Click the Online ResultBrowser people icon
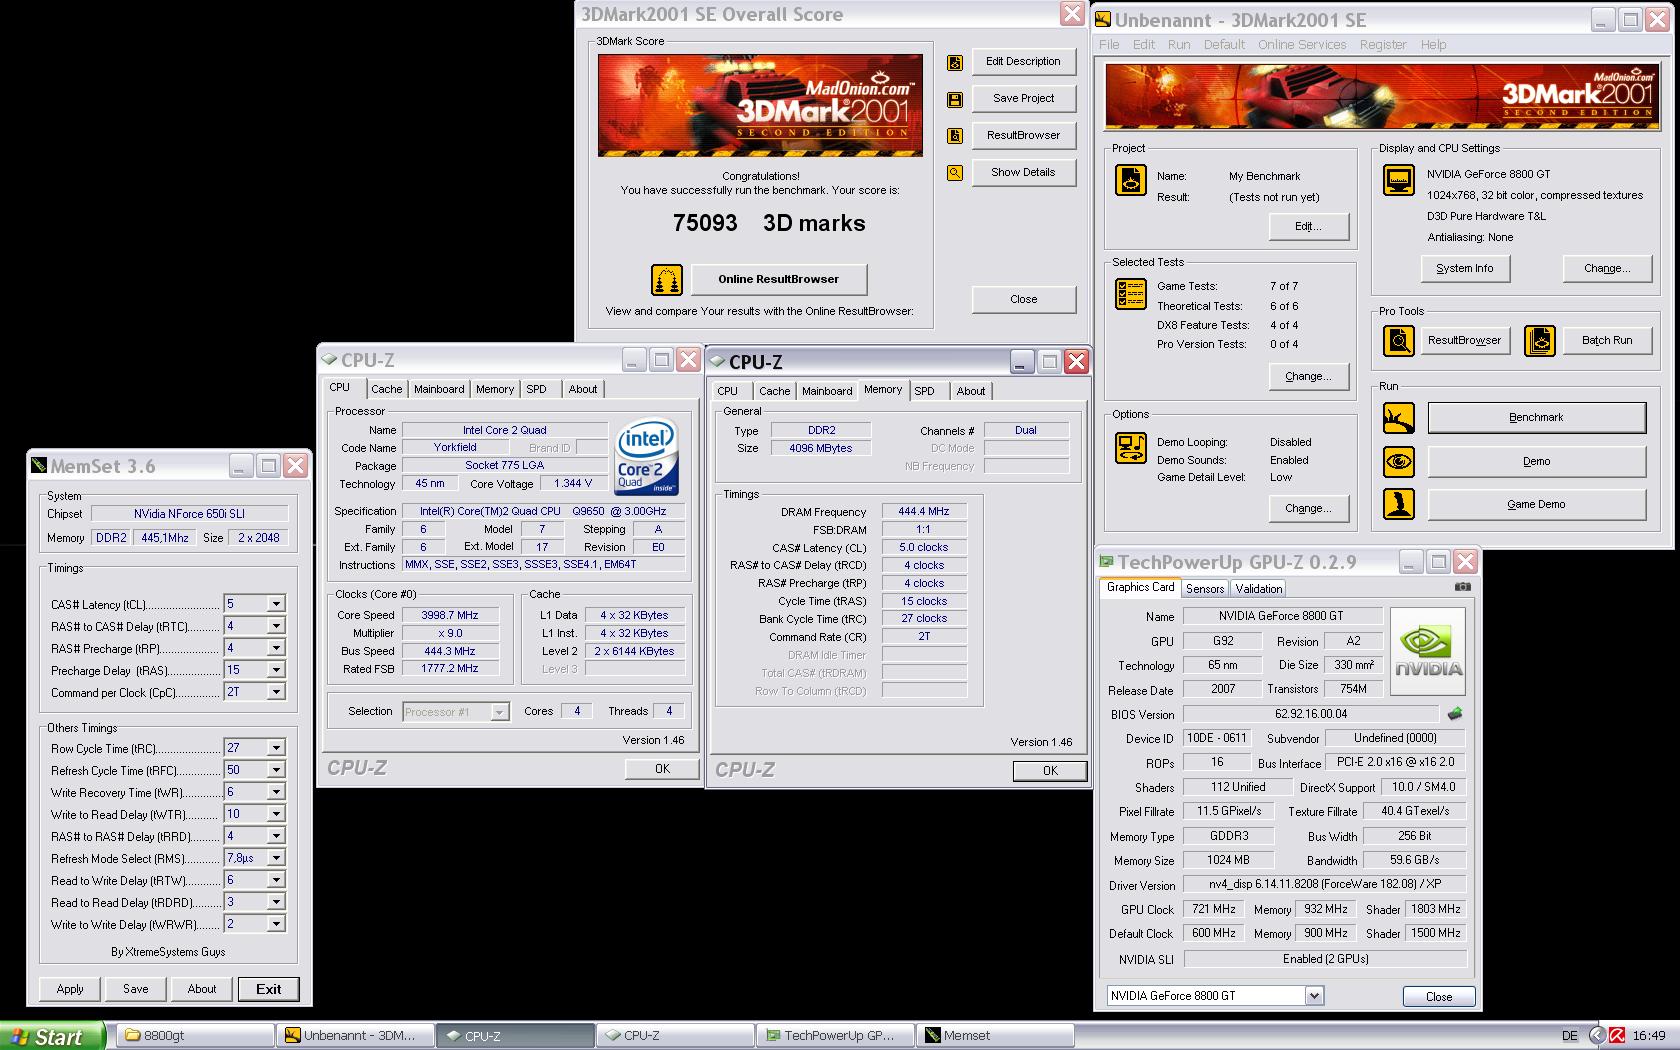This screenshot has height=1050, width=1680. 666,280
